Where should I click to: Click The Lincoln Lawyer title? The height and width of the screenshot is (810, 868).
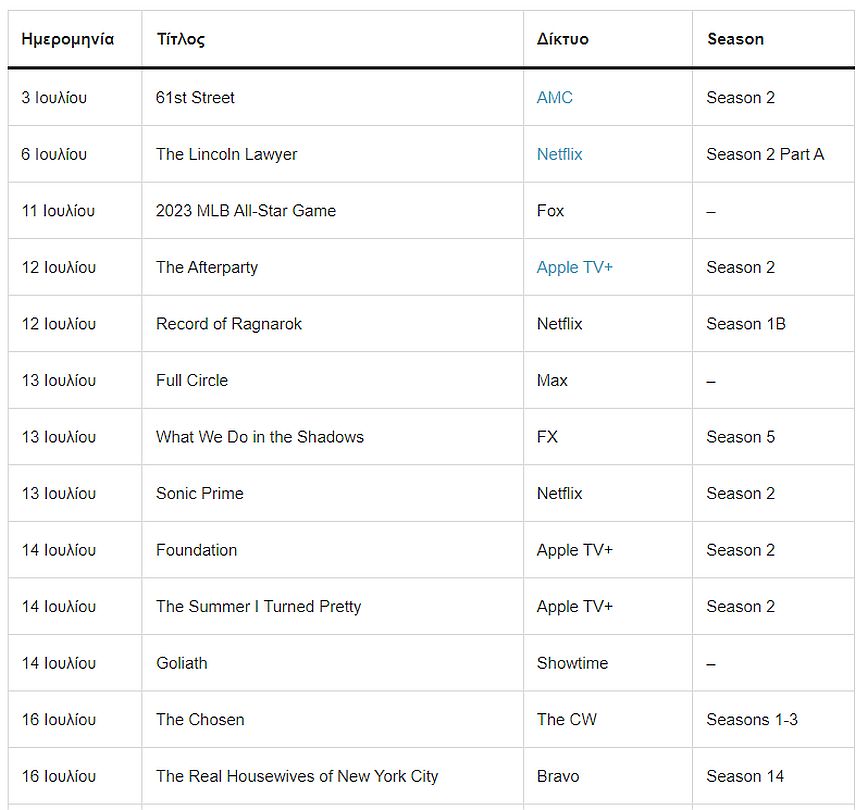[226, 154]
